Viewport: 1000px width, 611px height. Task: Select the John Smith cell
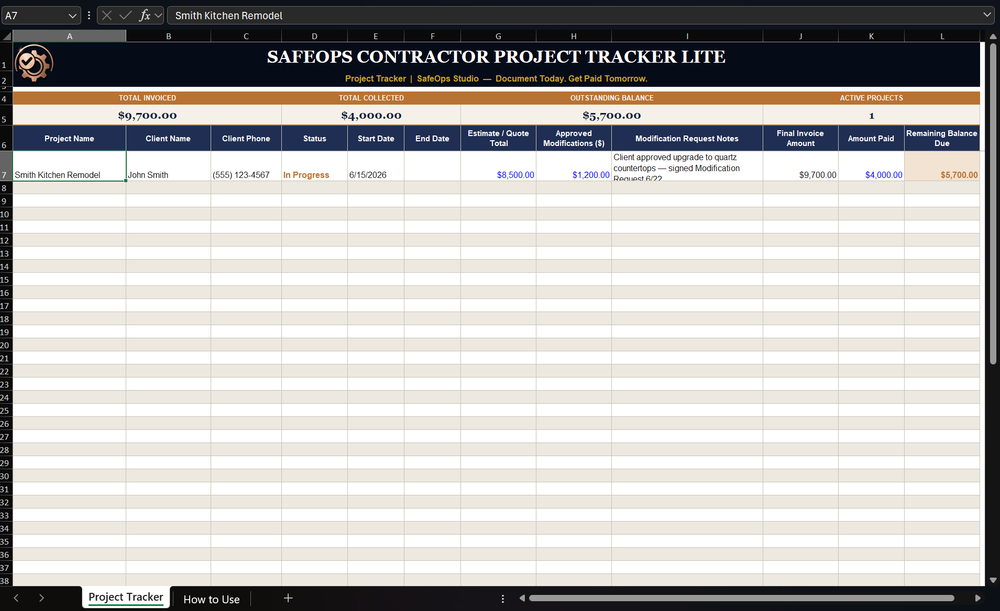(x=168, y=166)
